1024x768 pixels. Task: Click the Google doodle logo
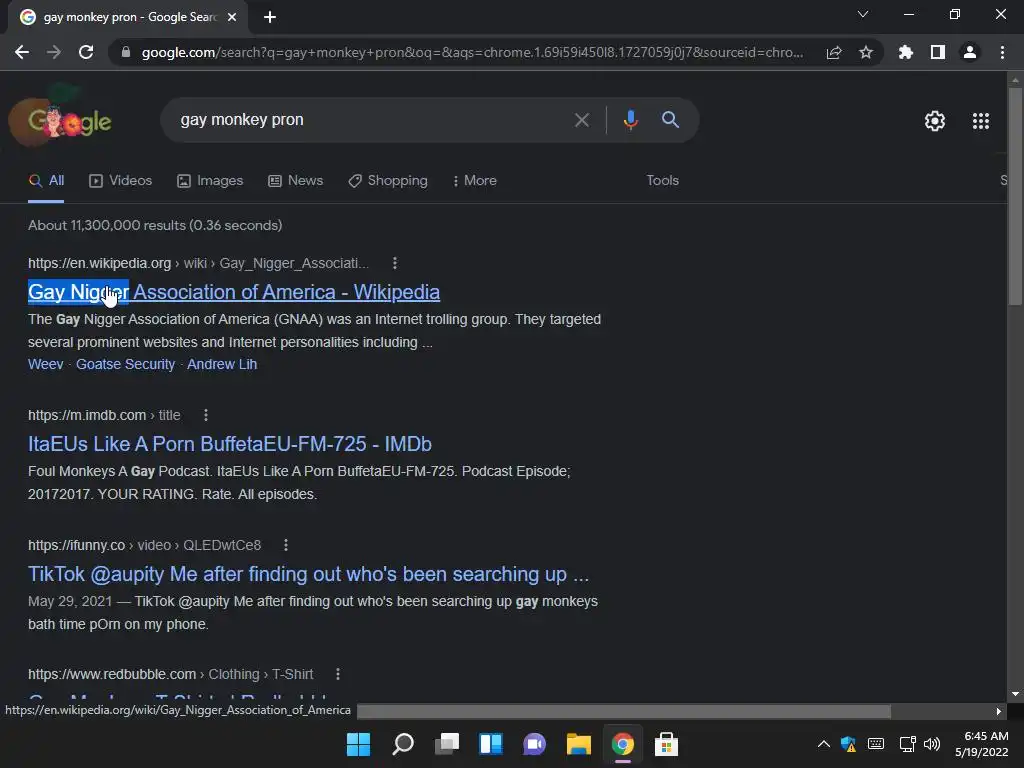point(61,118)
